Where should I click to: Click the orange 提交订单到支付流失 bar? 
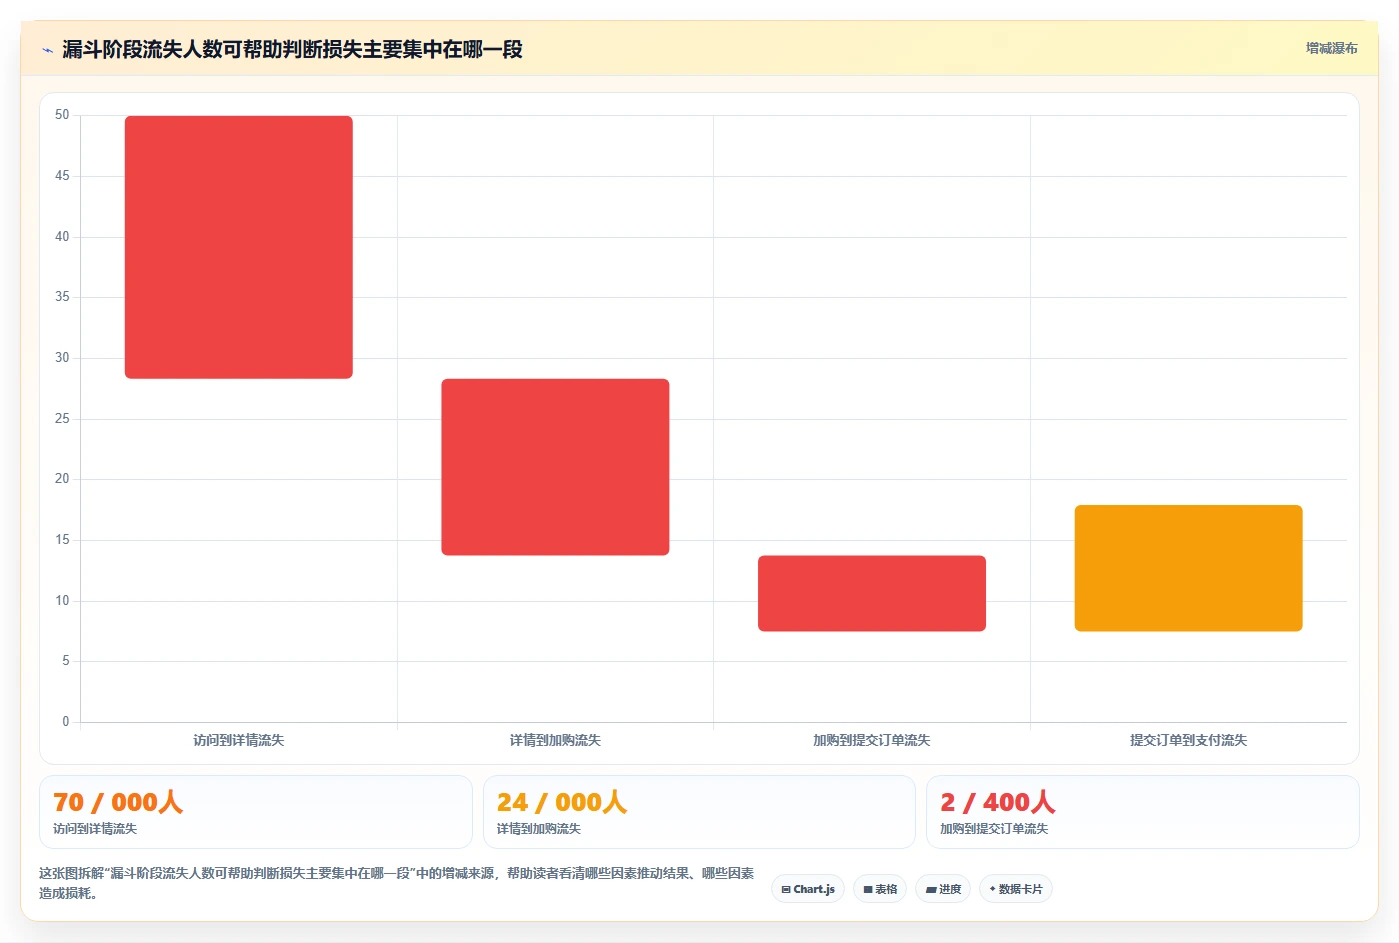pyautogui.click(x=1188, y=568)
